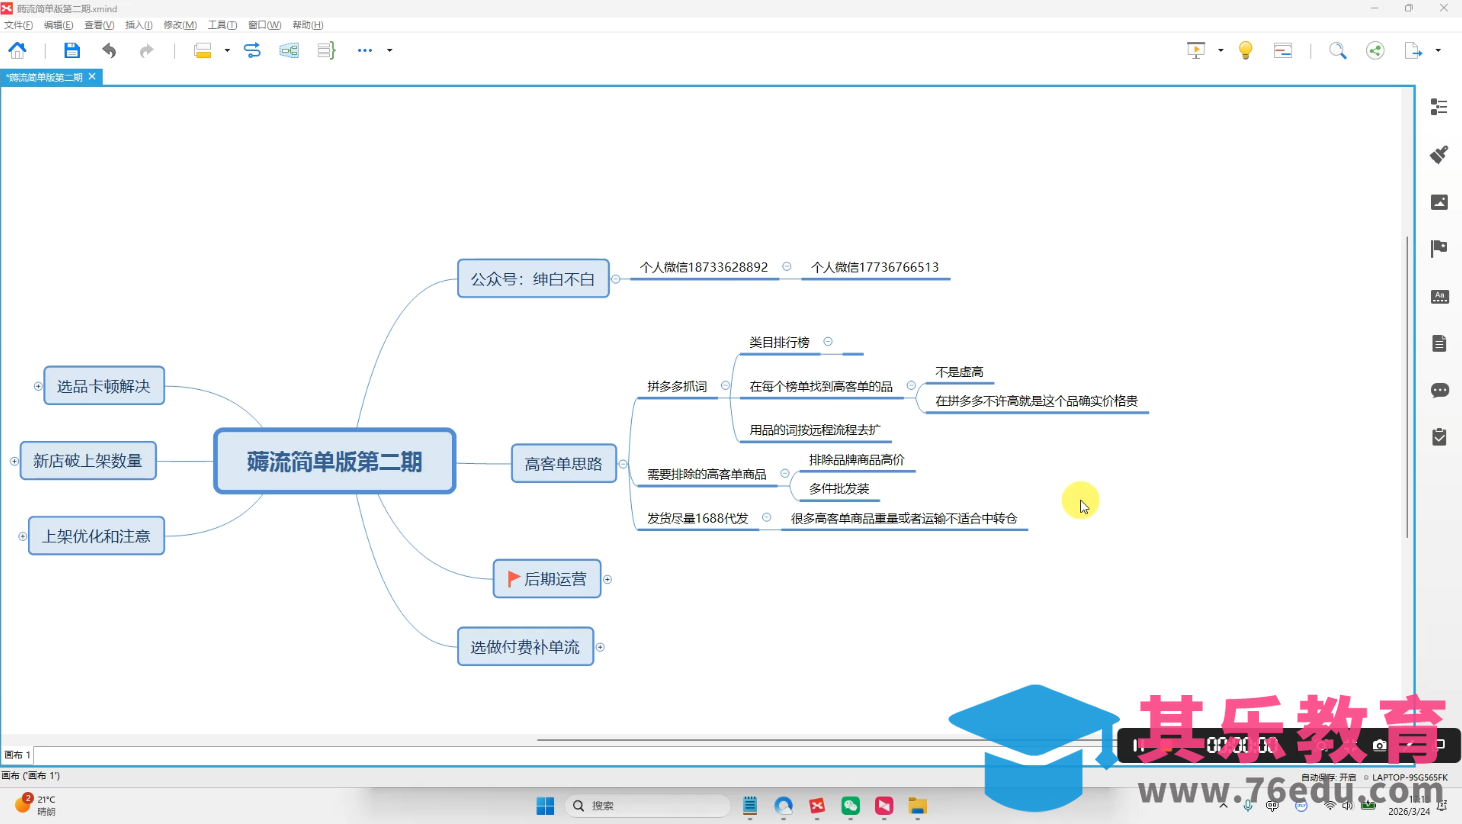Undo the last action
Viewport: 1462px width, 824px height.
(x=108, y=50)
